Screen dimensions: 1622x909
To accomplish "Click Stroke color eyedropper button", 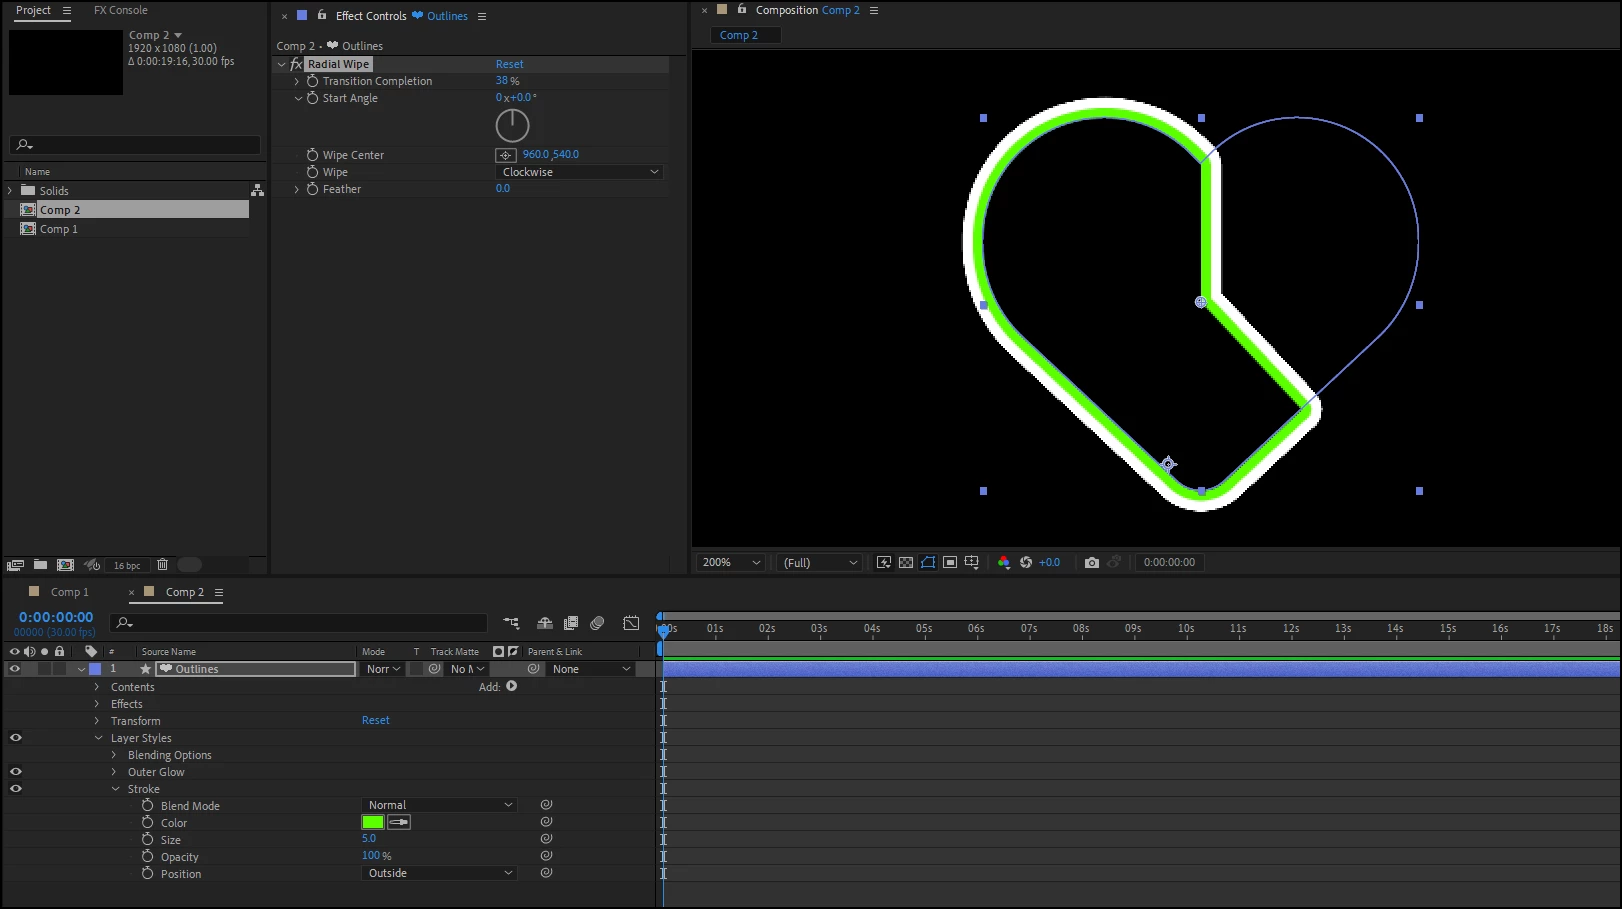I will (399, 822).
